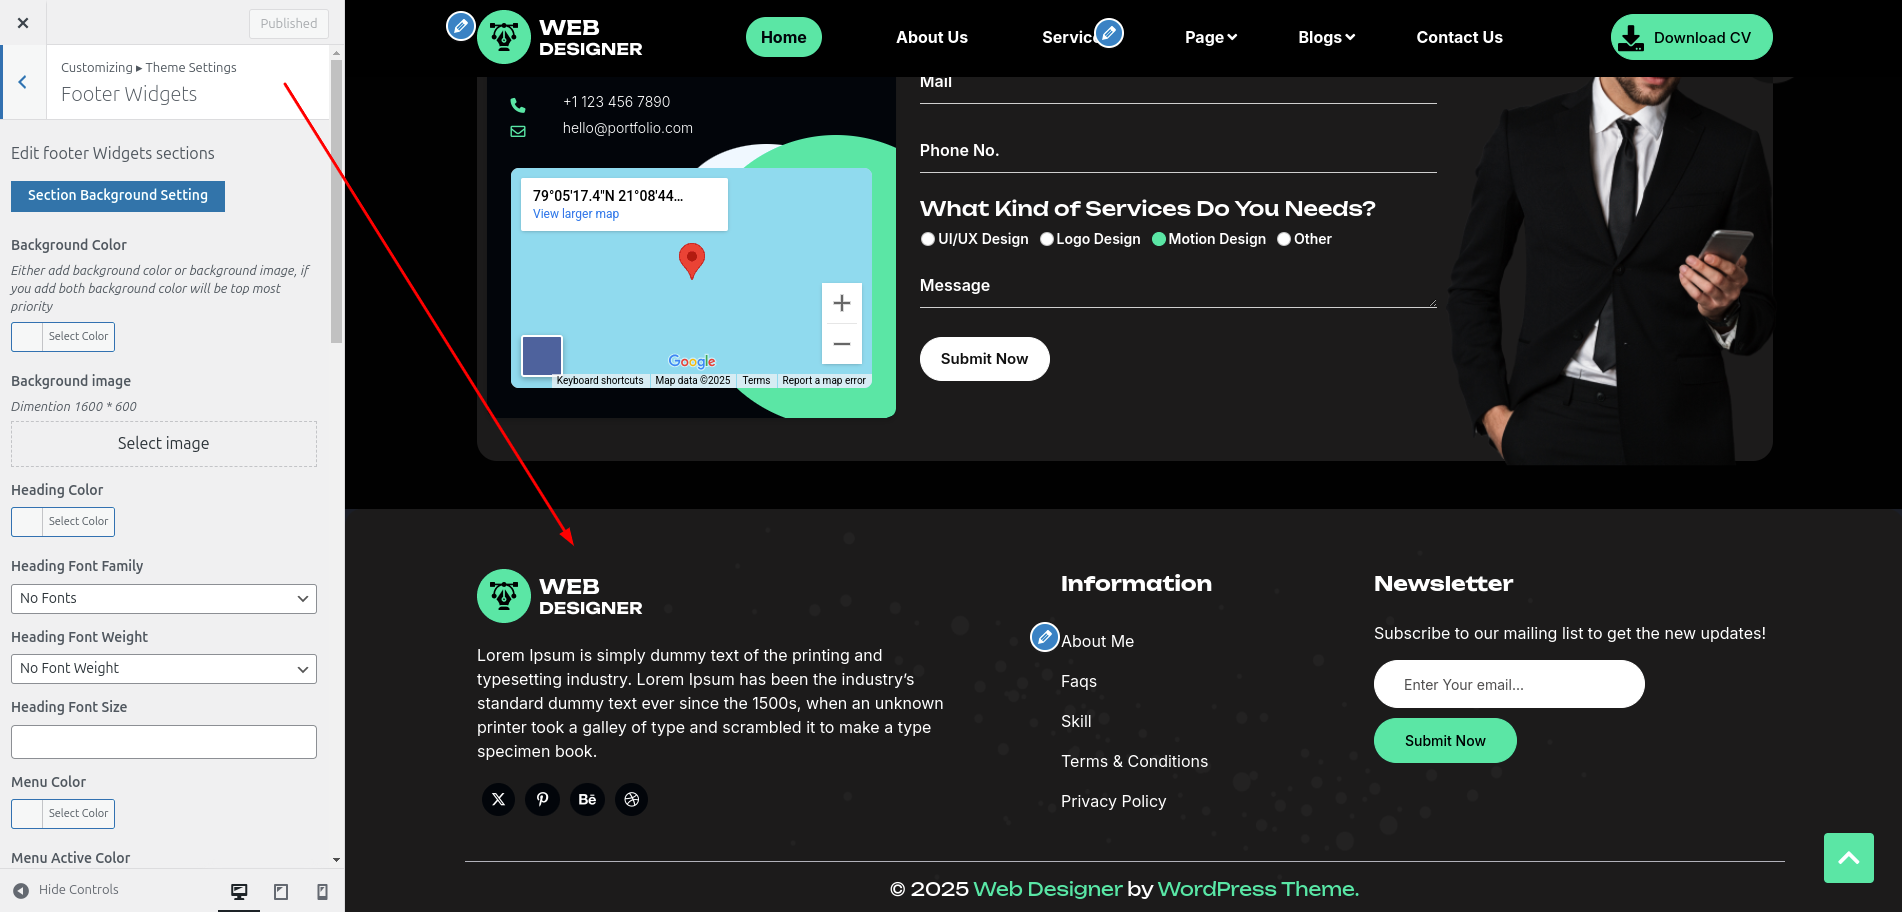Switch preview to mobile view
The width and height of the screenshot is (1902, 912).
322,890
